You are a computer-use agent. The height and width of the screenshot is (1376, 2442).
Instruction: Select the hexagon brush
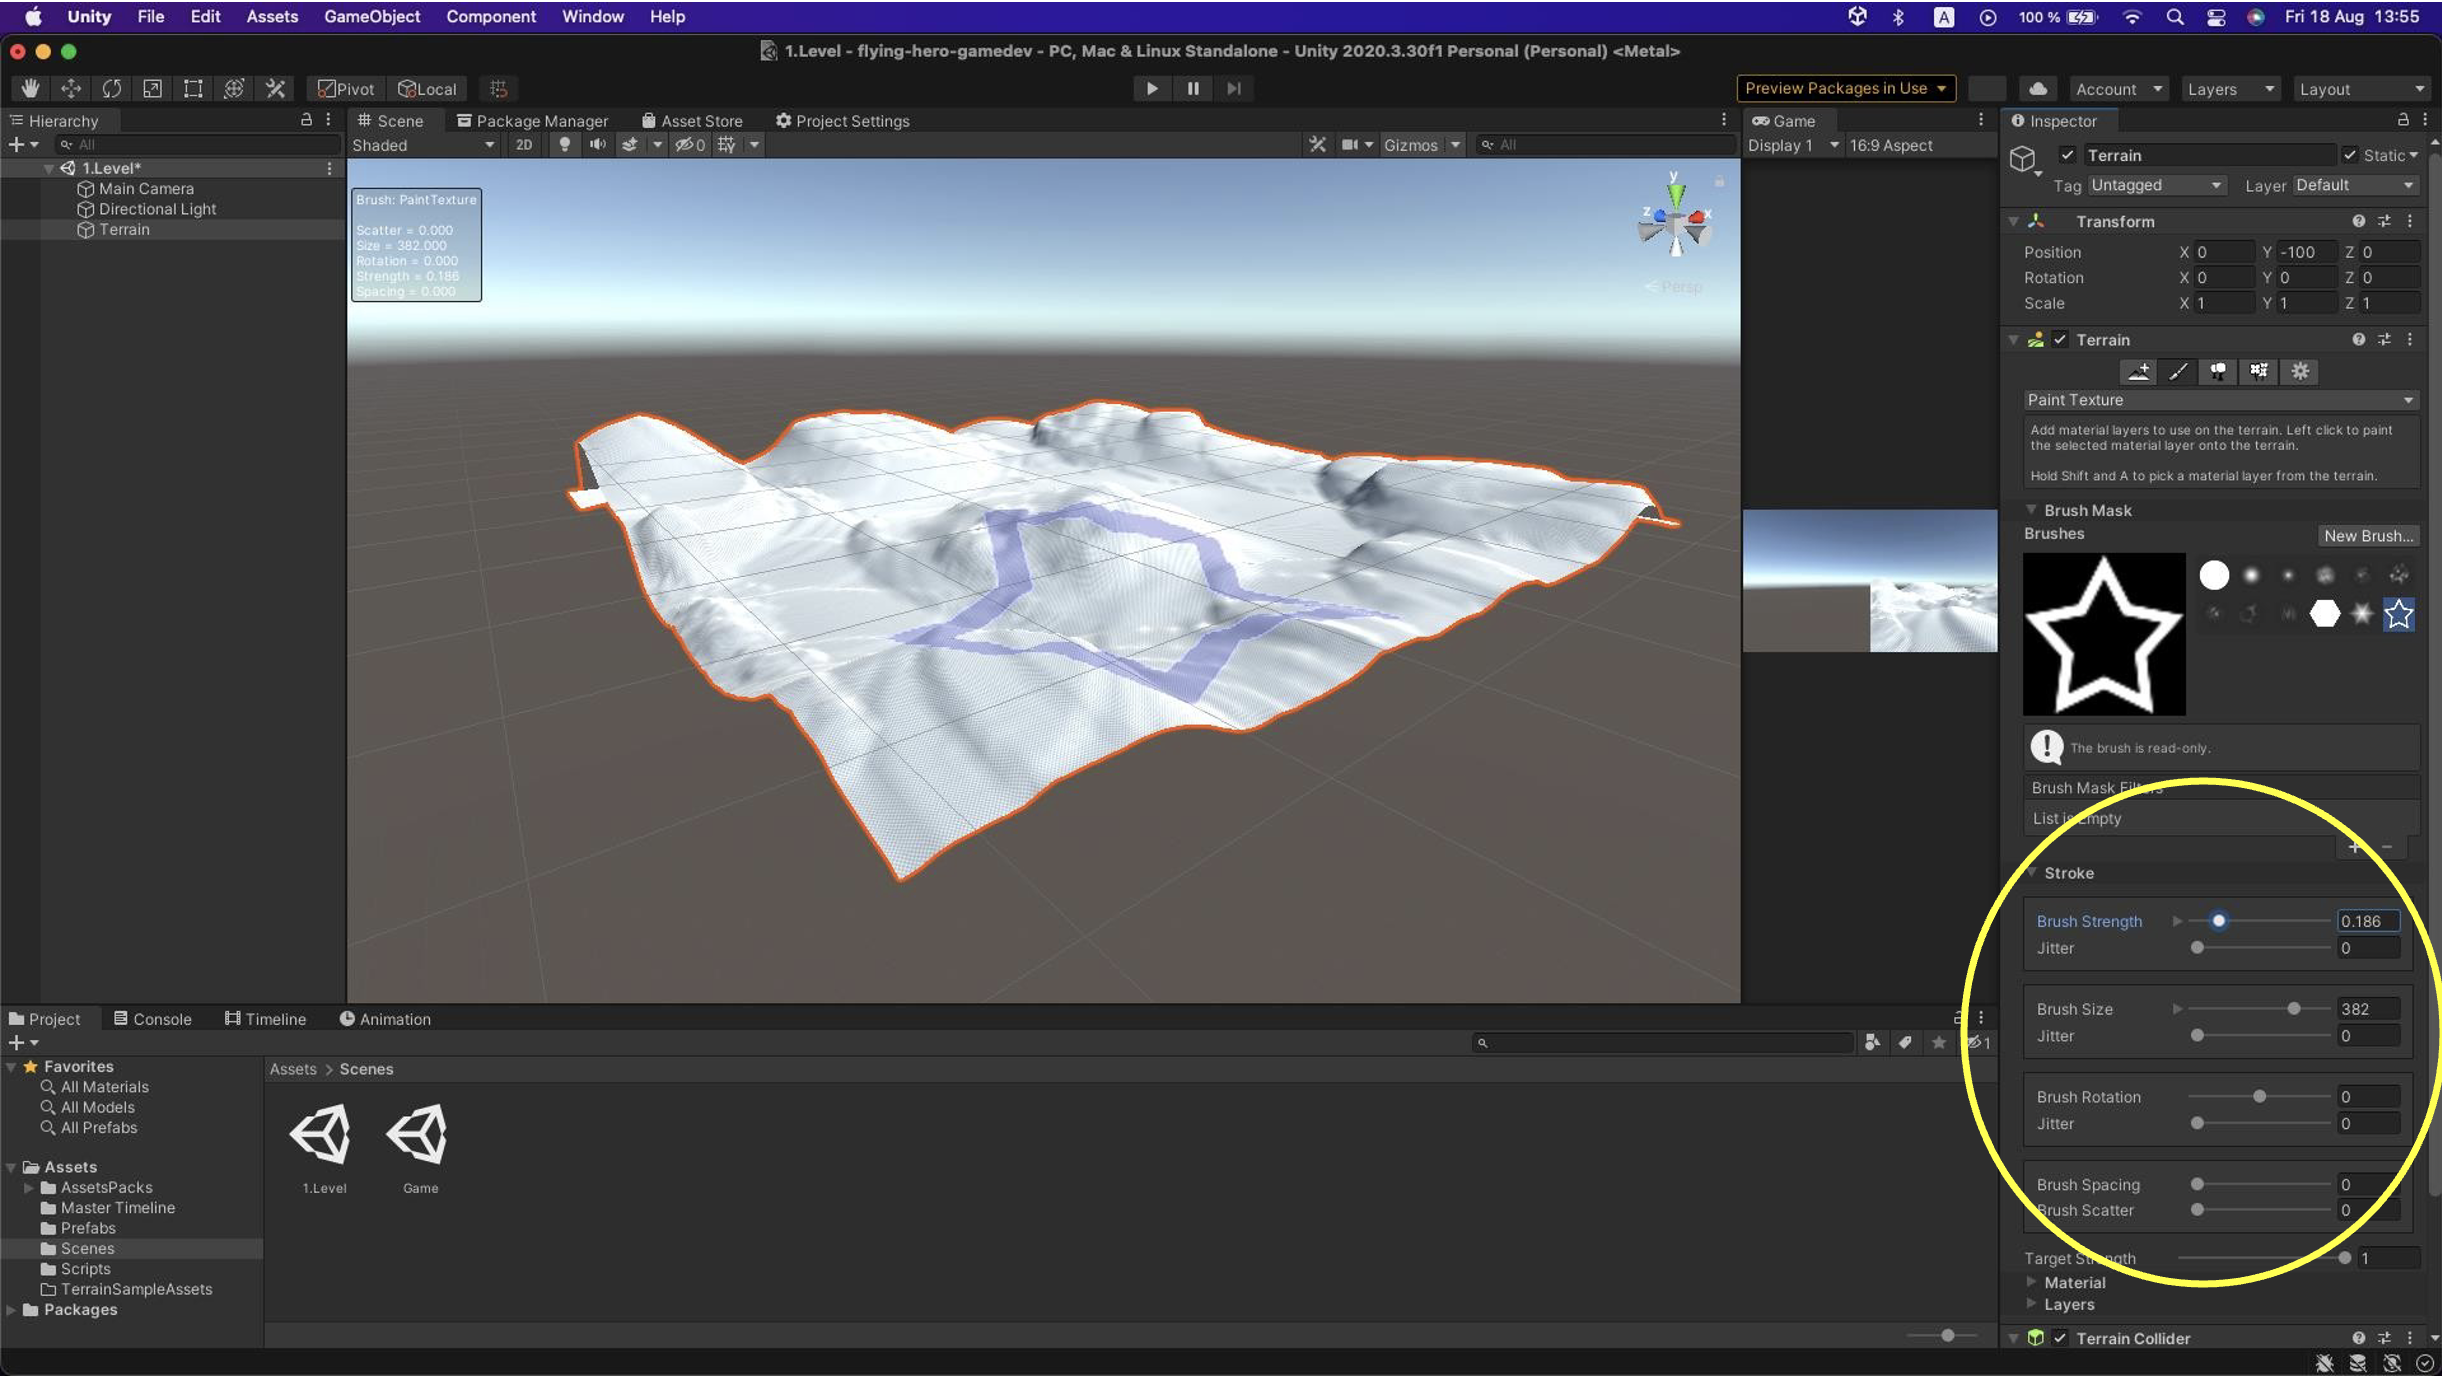coord(2325,613)
